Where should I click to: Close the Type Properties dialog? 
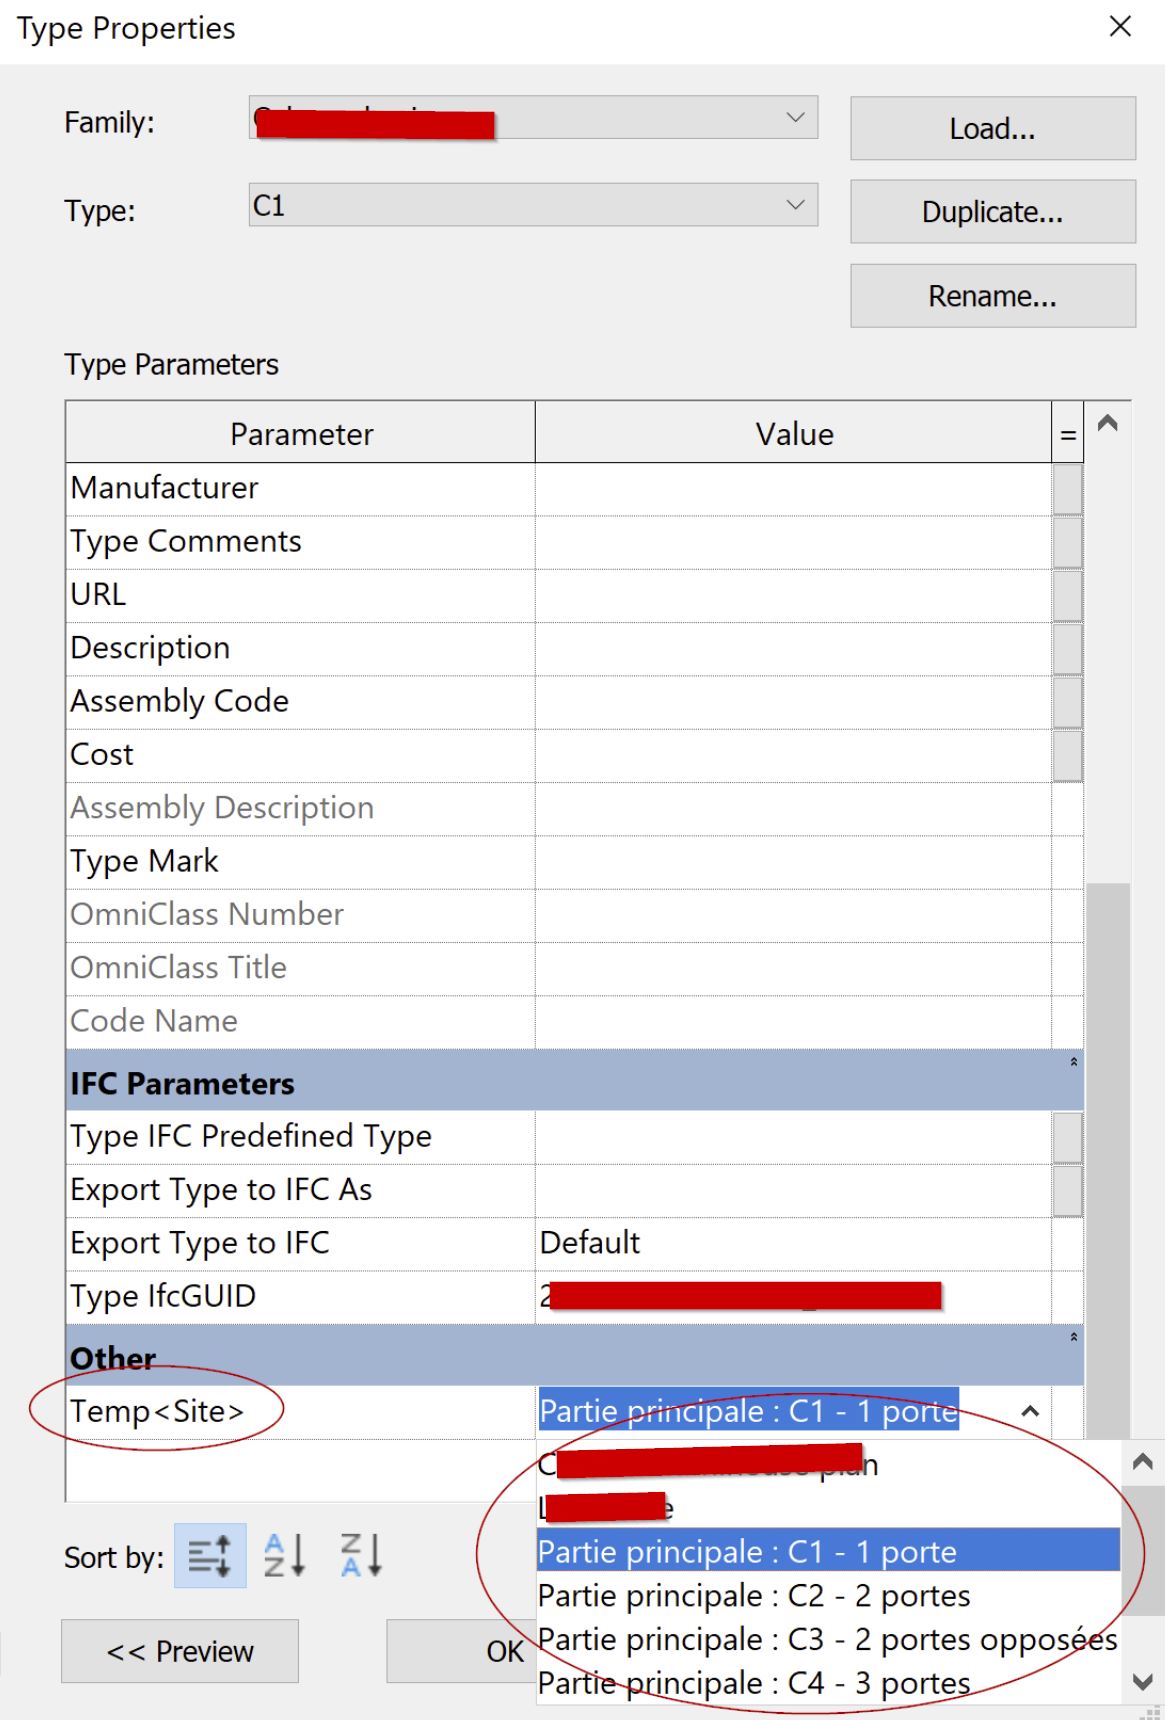[x=1120, y=27]
